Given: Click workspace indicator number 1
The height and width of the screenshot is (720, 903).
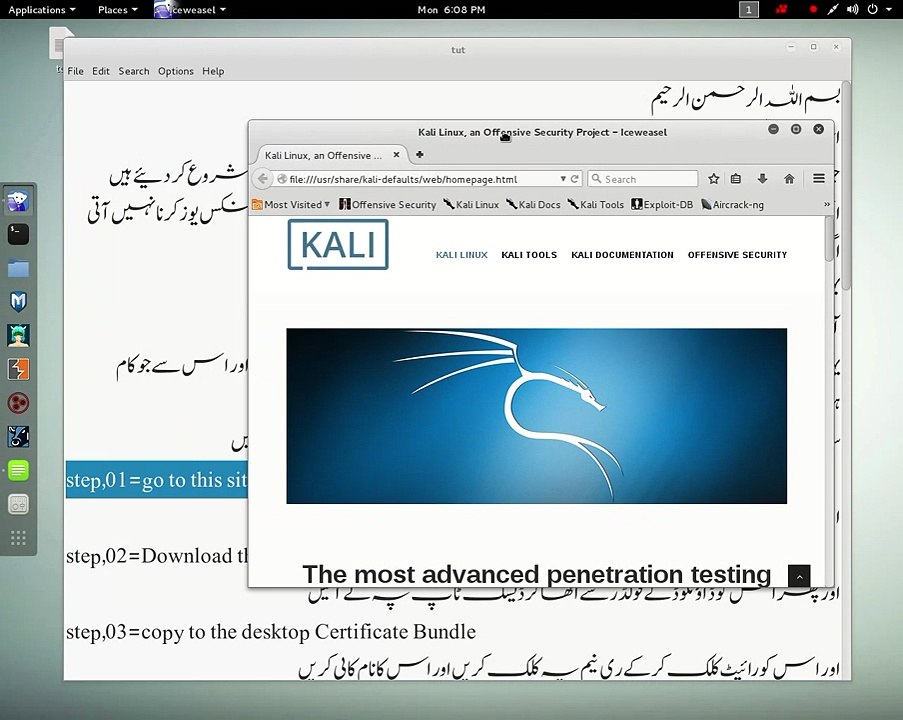Looking at the screenshot, I should pyautogui.click(x=749, y=9).
